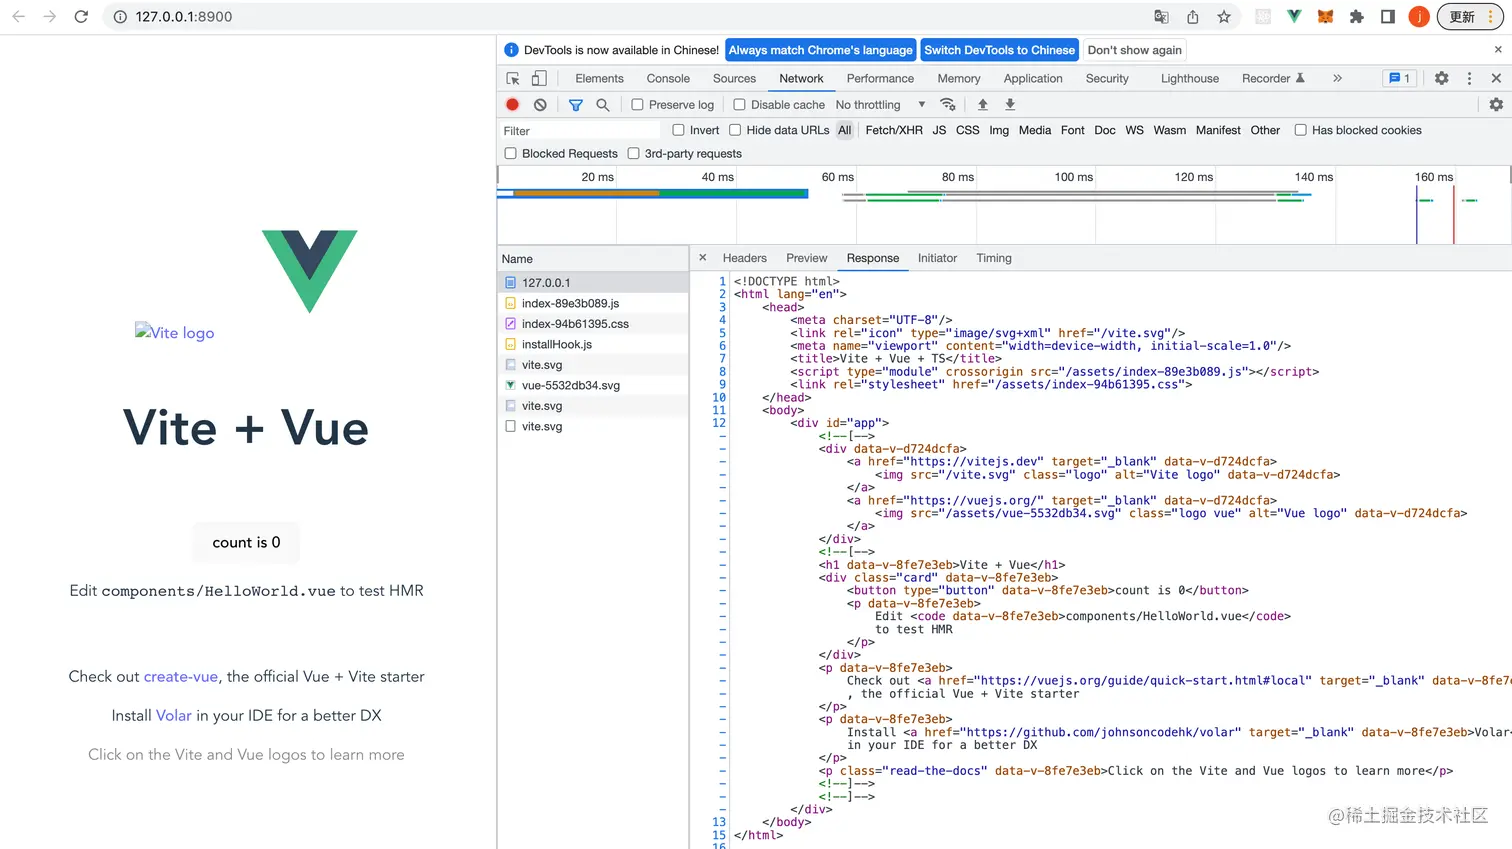Stop recording network log
Screen dimensions: 1512x849
coord(513,104)
